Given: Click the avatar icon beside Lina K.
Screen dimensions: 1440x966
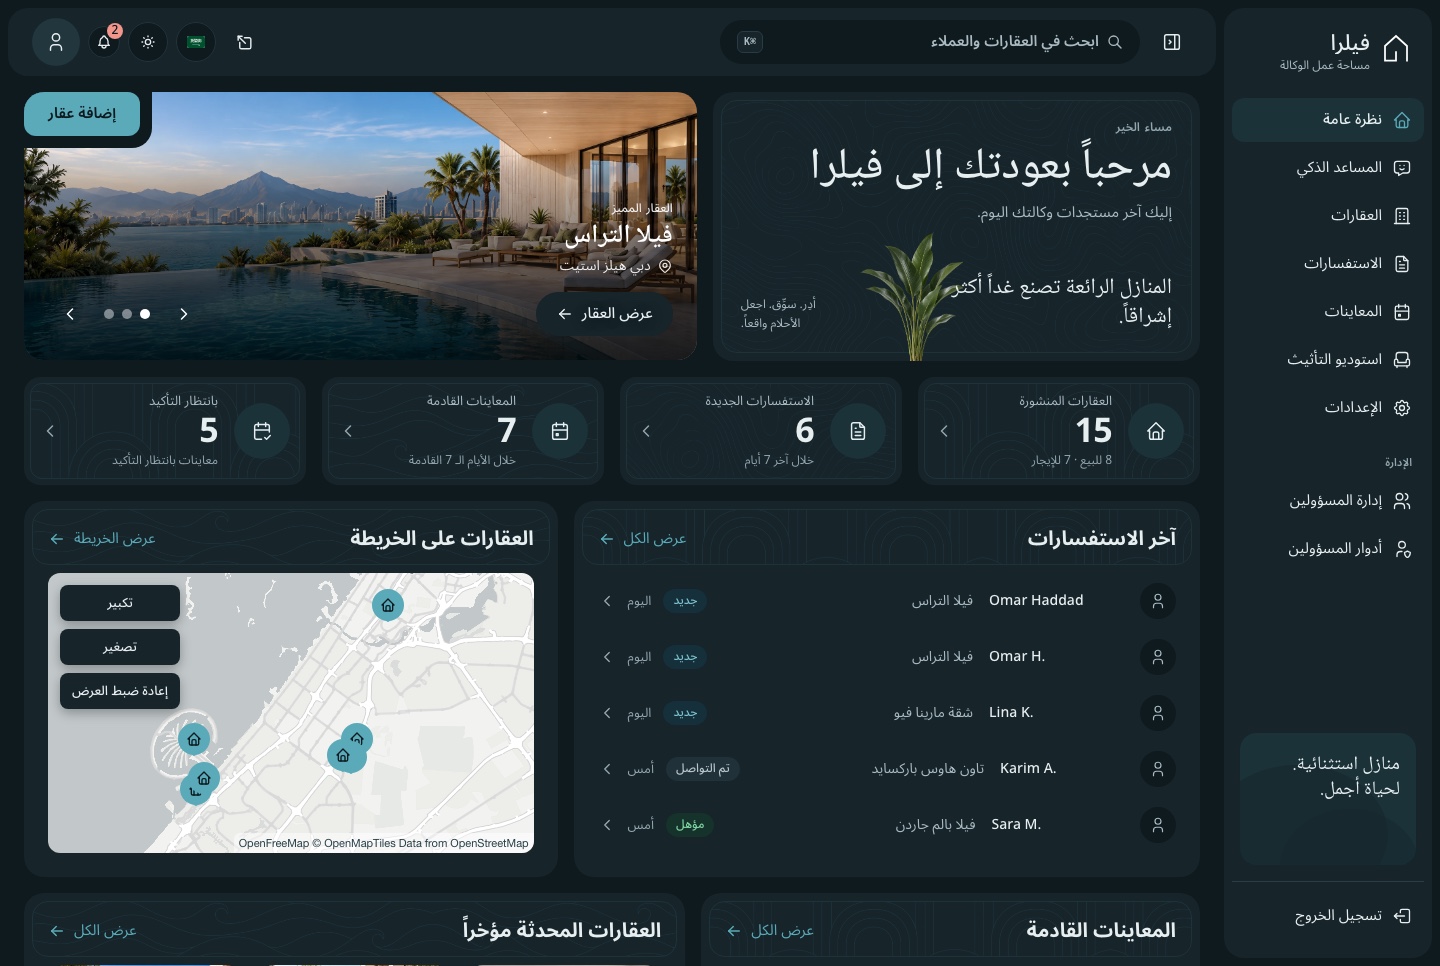Looking at the screenshot, I should point(1158,713).
